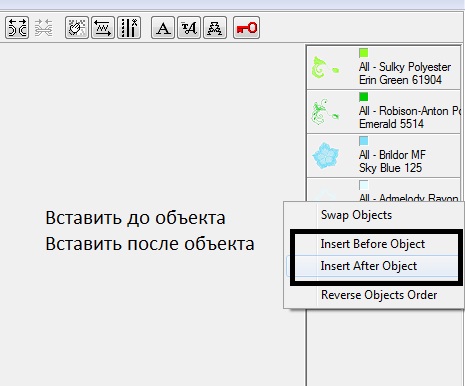Select the Erin Green swirl design thumbnail
Viewport: 465px width, 386px height.
coord(325,68)
